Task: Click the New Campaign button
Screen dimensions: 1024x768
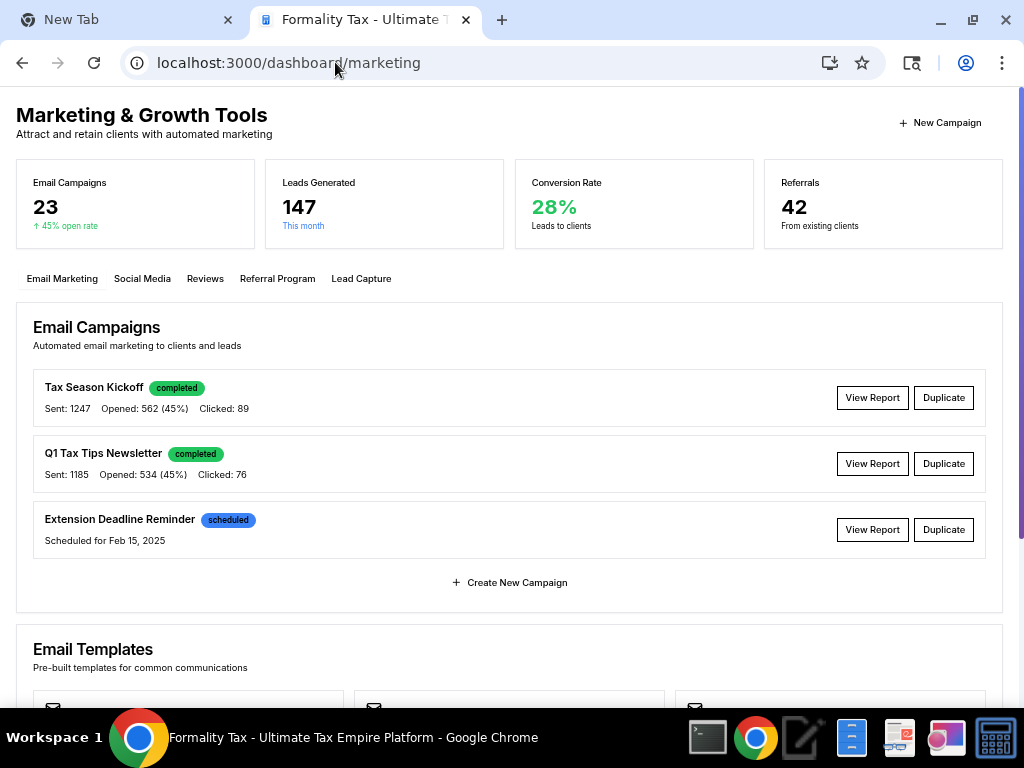Action: point(940,123)
